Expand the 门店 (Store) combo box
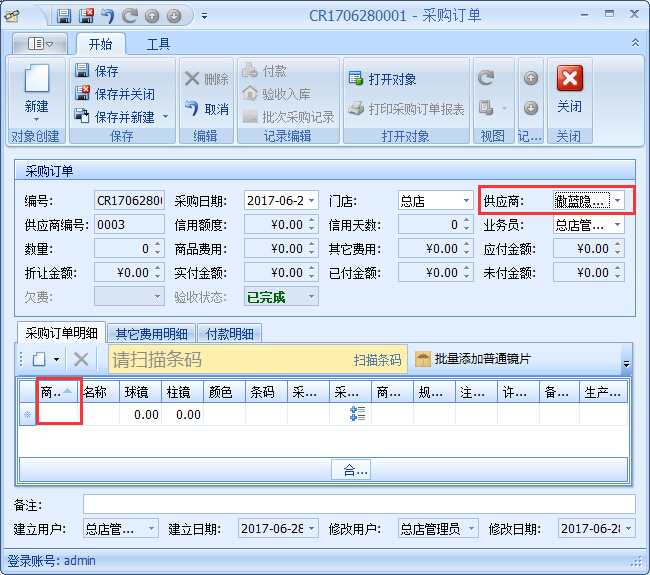Screen dimensions: 650x575 pos(466,201)
